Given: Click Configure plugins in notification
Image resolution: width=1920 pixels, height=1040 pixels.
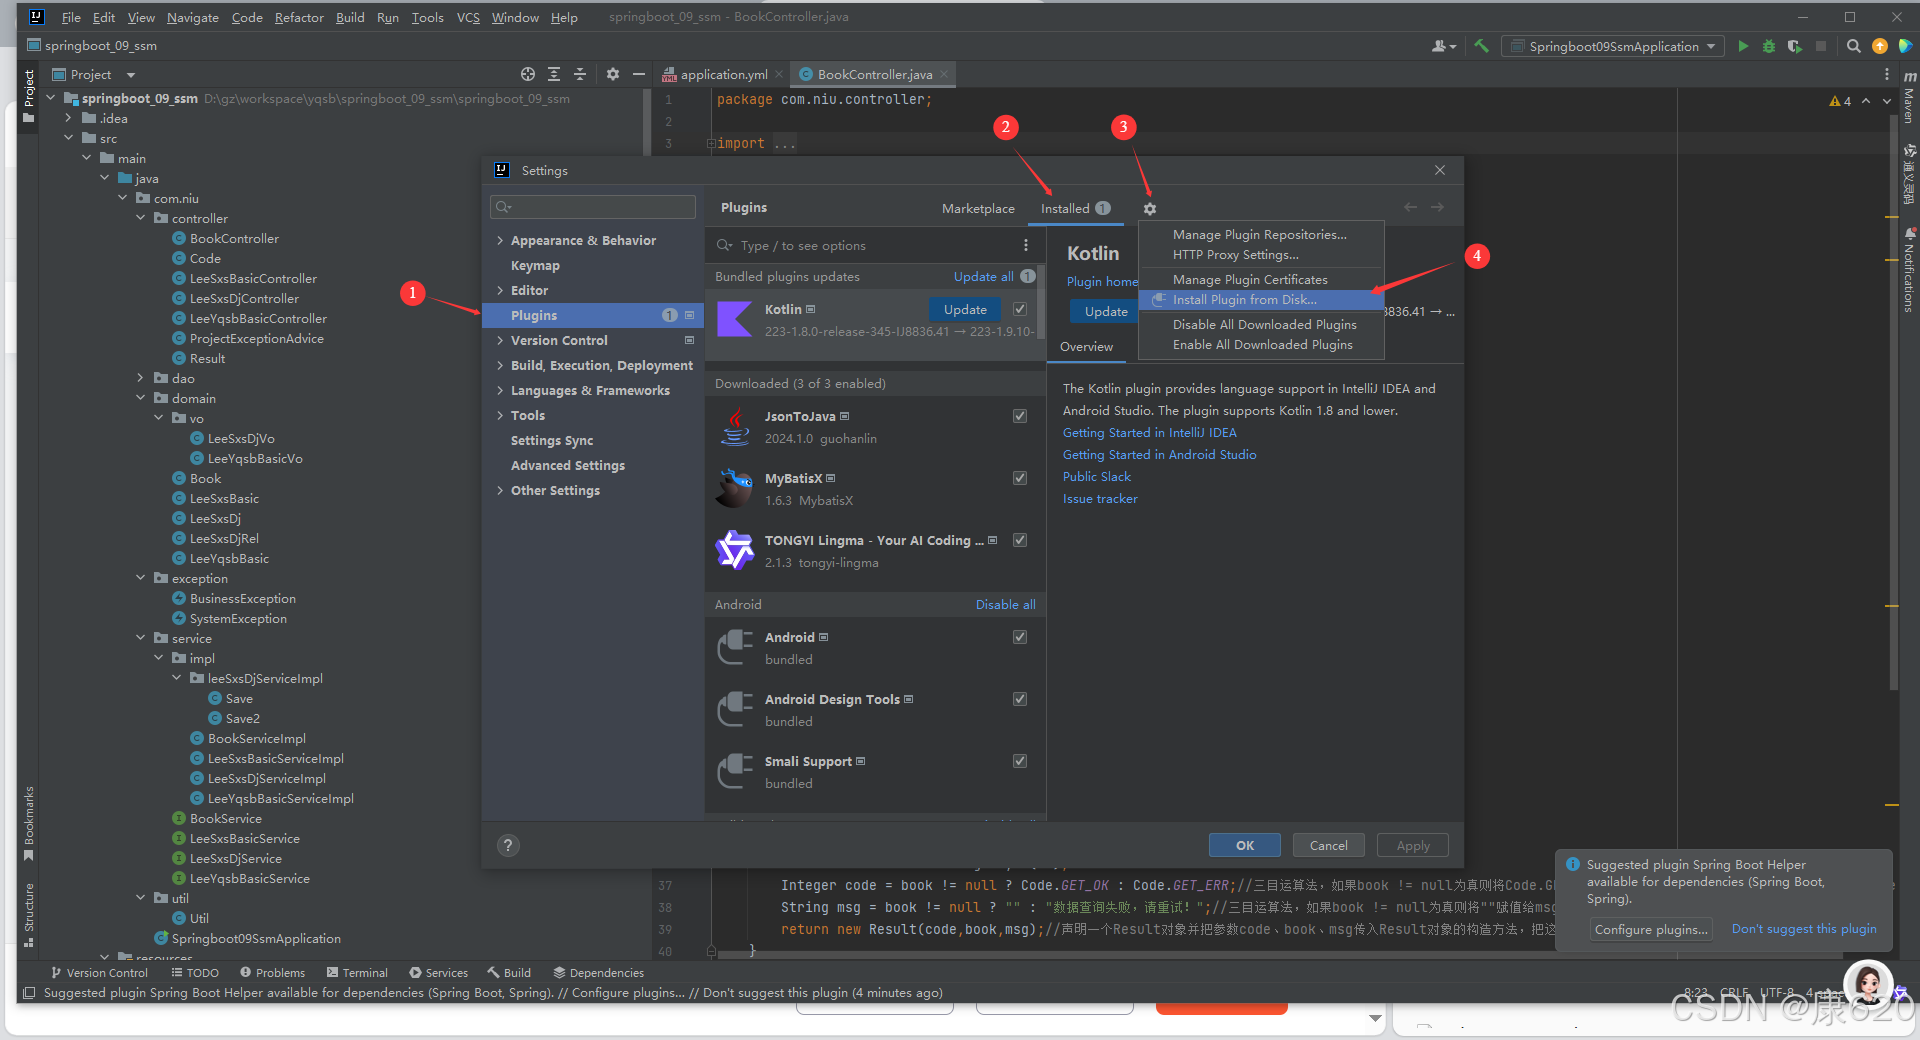Looking at the screenshot, I should (1651, 930).
